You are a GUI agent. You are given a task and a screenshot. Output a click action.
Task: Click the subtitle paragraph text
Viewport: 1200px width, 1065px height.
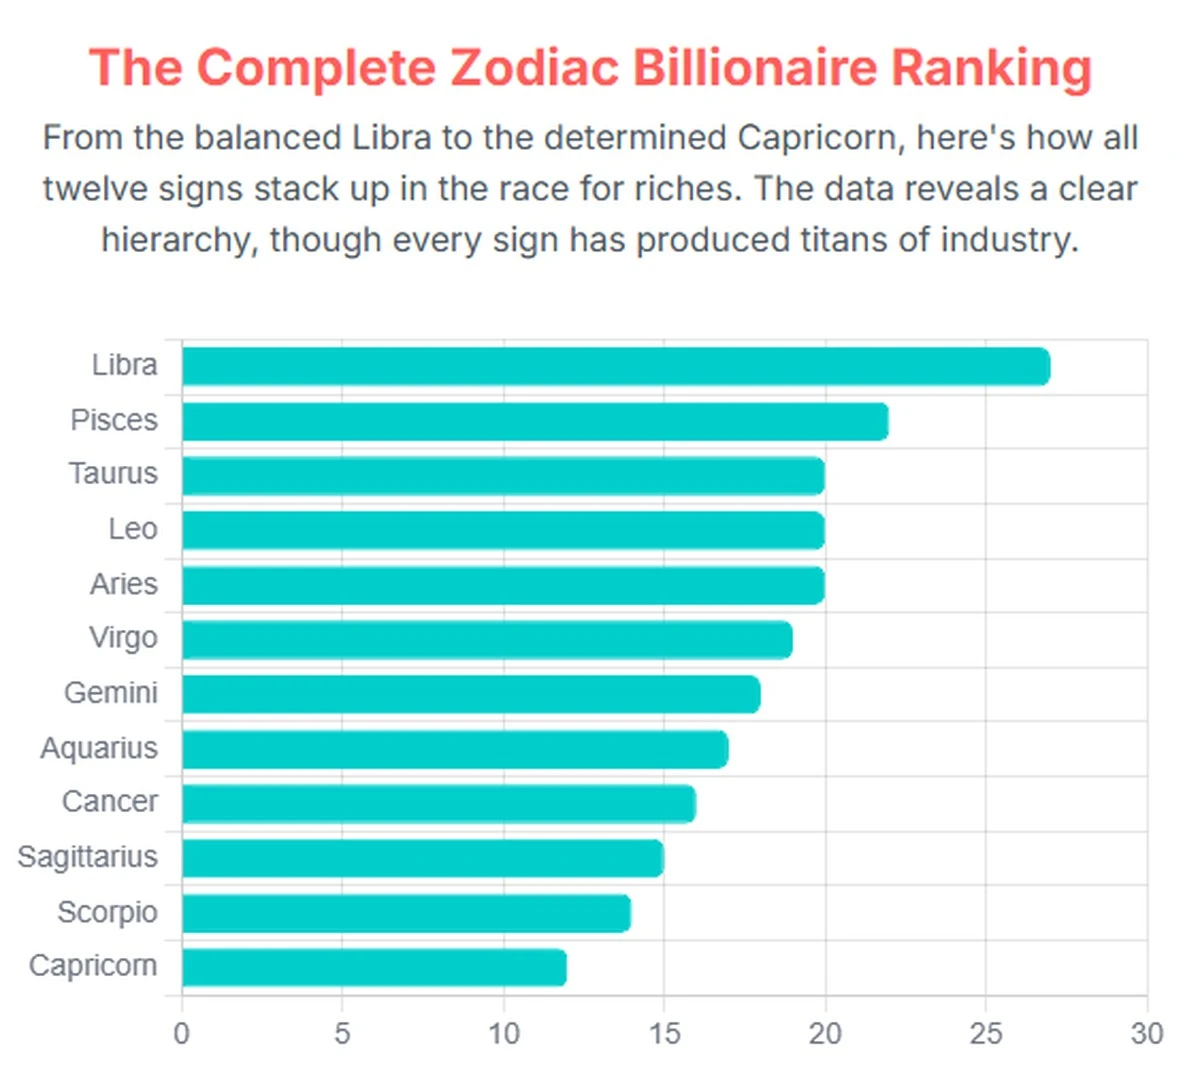coord(590,189)
